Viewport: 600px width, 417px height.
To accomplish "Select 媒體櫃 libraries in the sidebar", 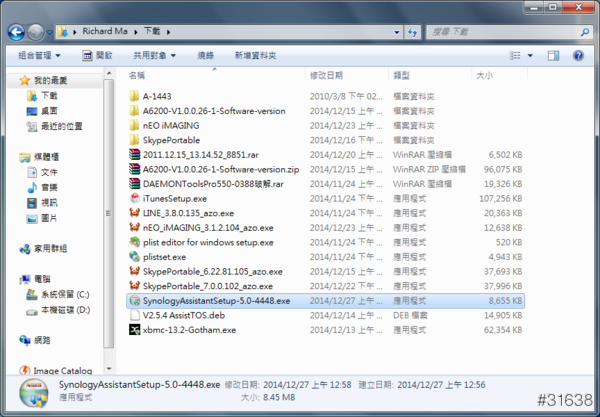I will (46, 157).
